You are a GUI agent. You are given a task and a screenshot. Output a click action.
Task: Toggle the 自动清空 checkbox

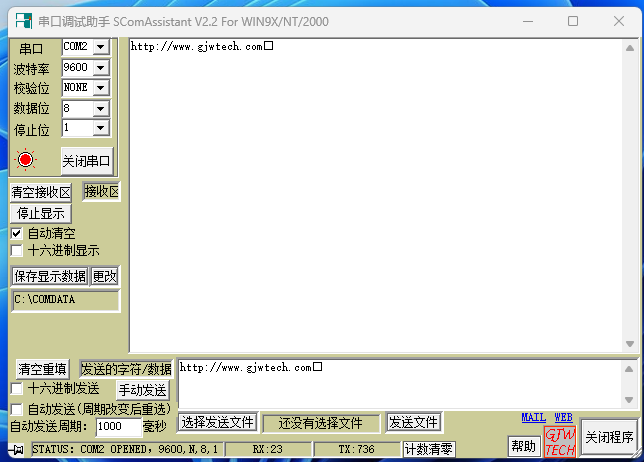(16, 234)
